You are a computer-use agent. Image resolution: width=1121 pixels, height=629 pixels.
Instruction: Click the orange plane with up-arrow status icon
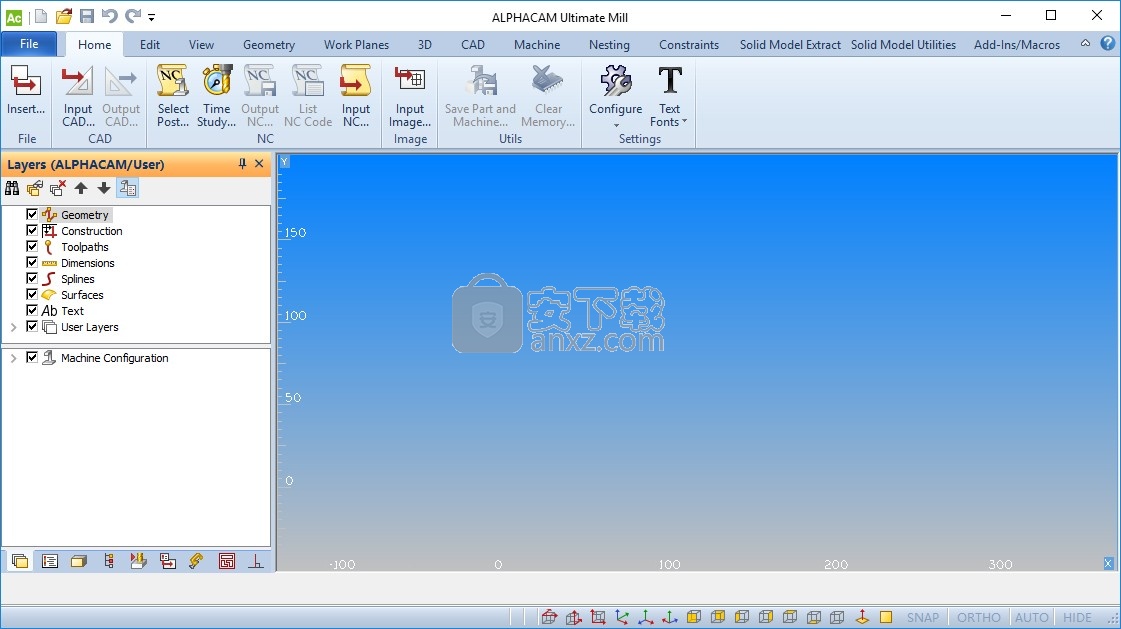862,617
